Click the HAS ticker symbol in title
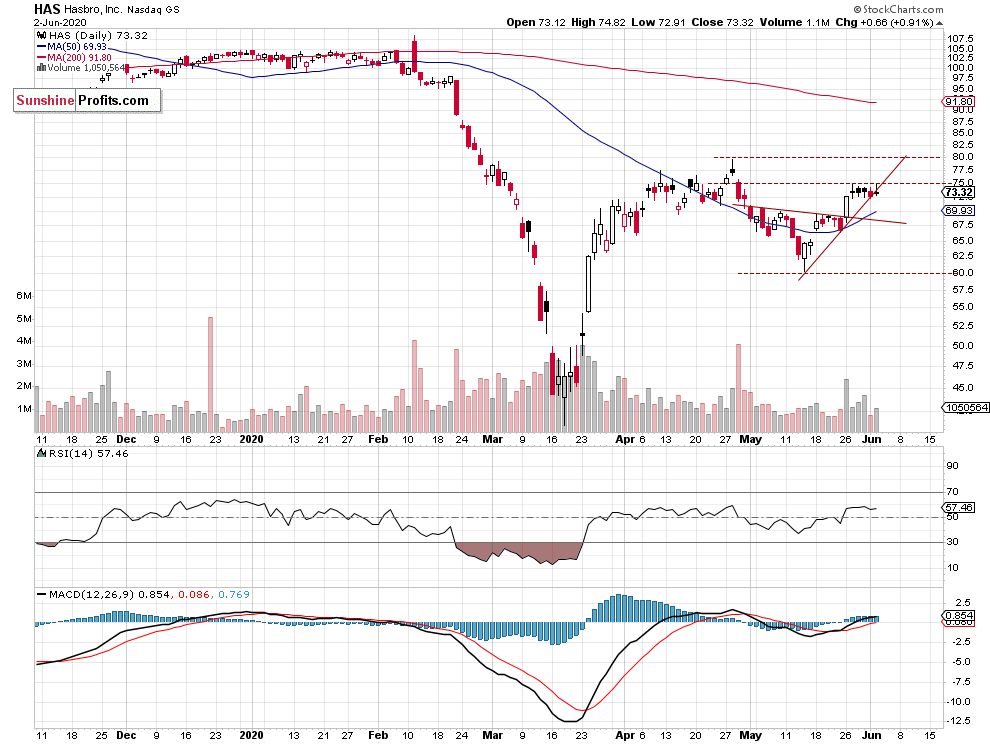 click(47, 9)
